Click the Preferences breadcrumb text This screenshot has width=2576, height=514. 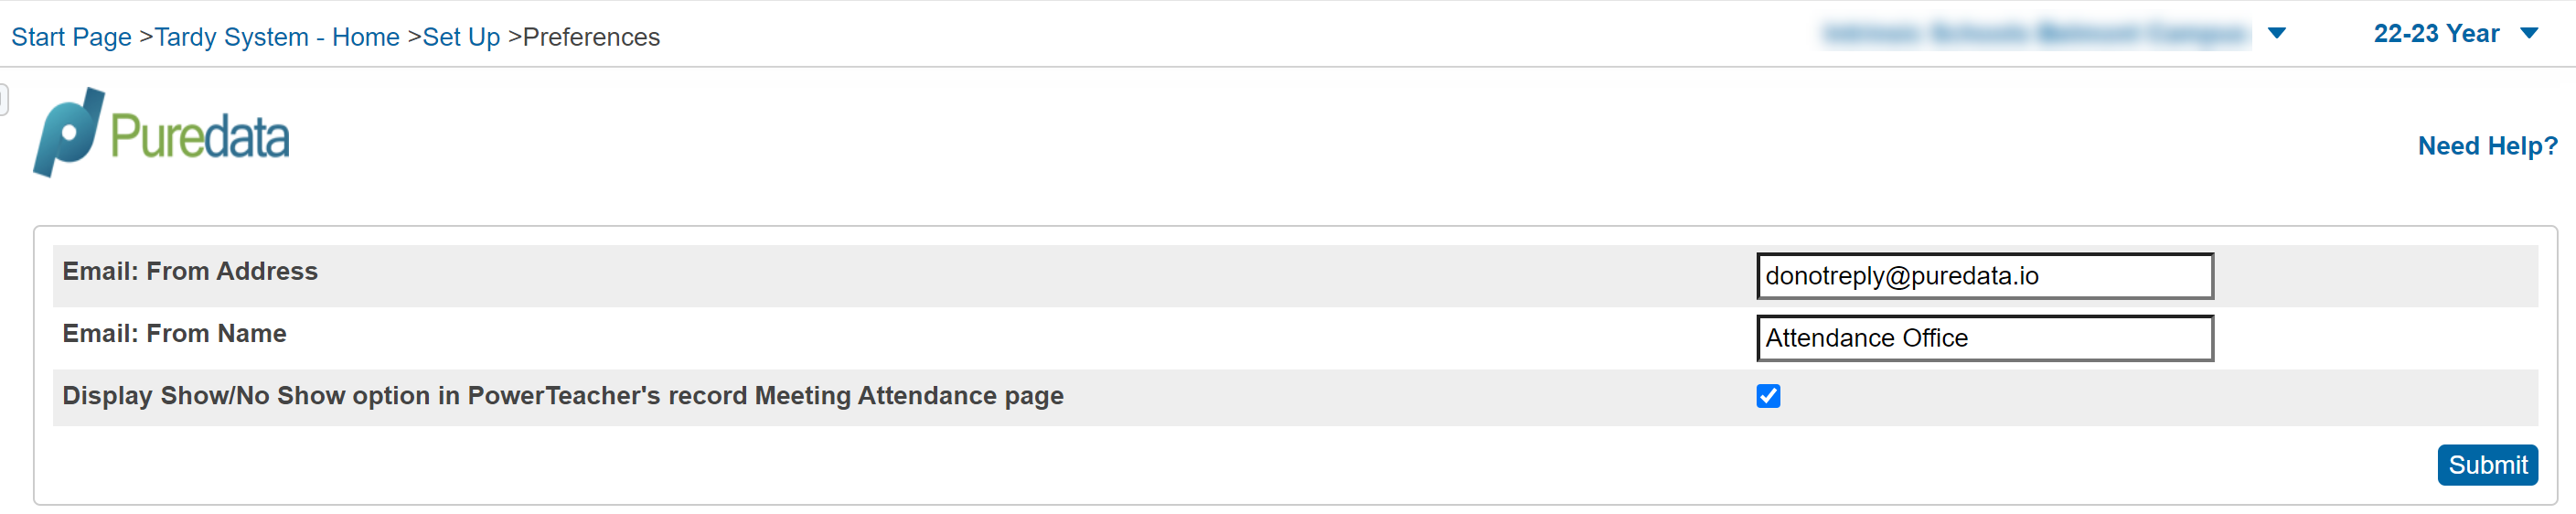pyautogui.click(x=591, y=37)
